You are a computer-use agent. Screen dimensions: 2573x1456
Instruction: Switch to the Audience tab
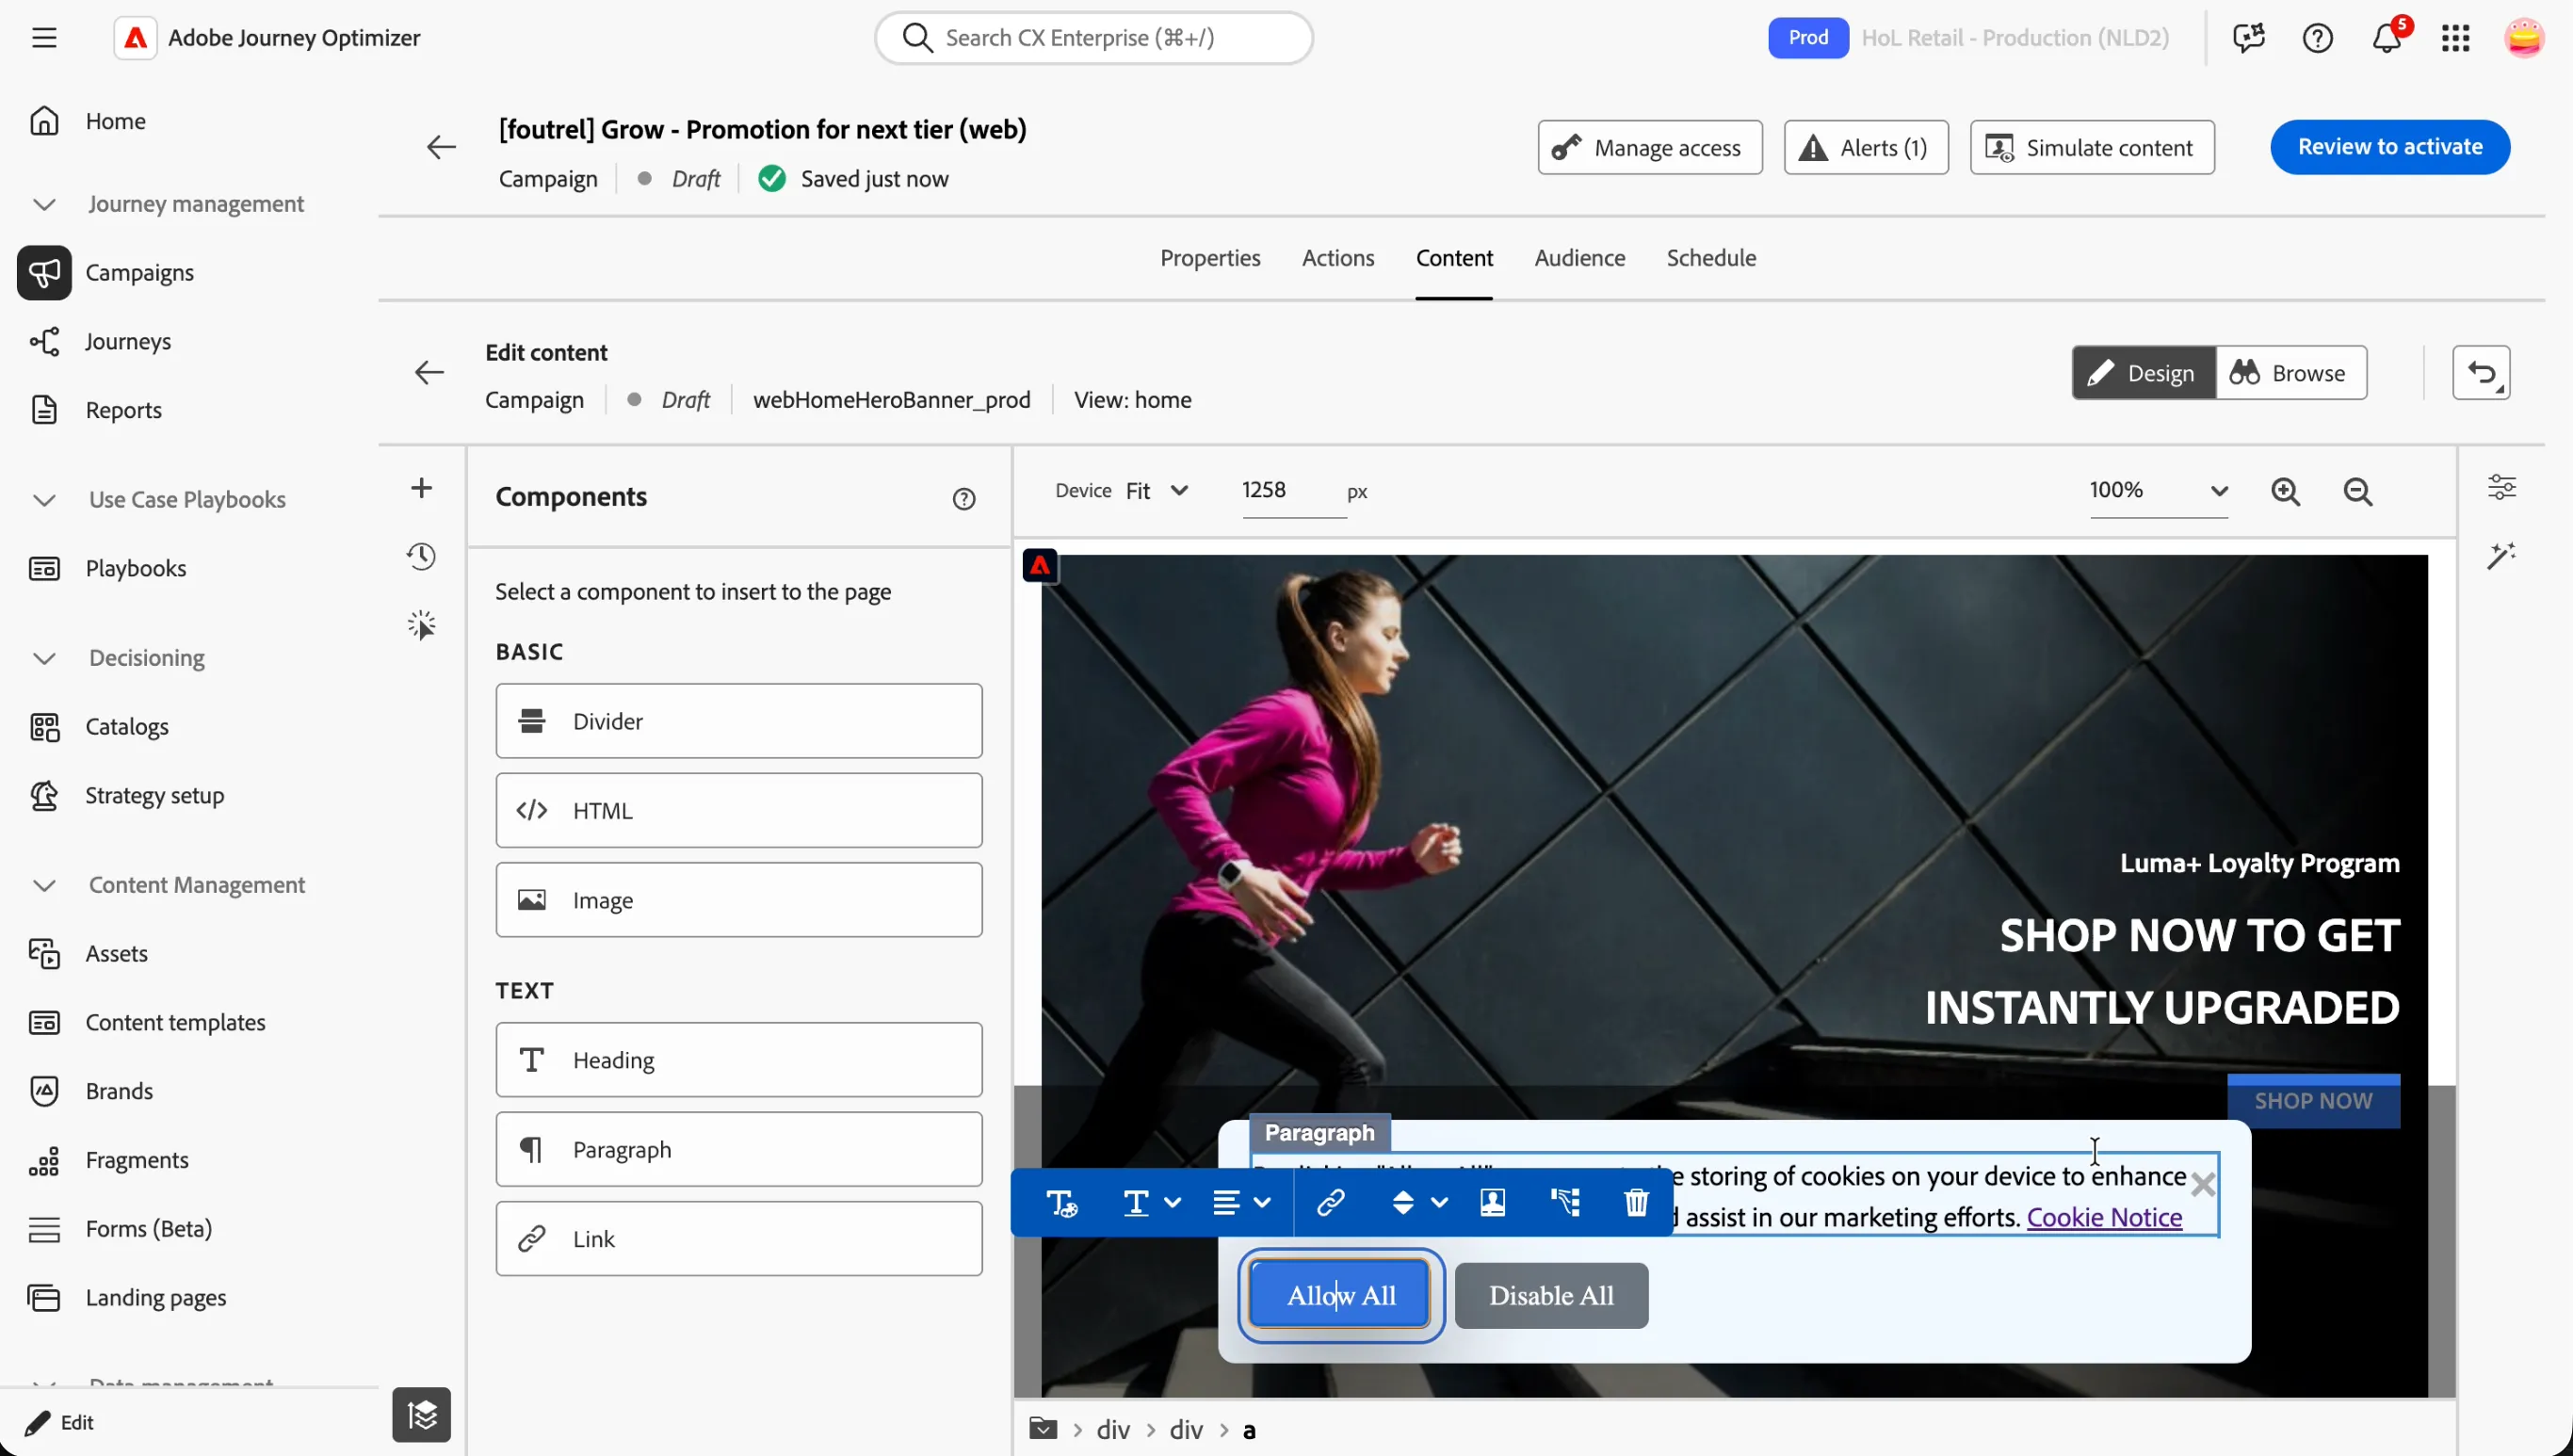pos(1579,258)
